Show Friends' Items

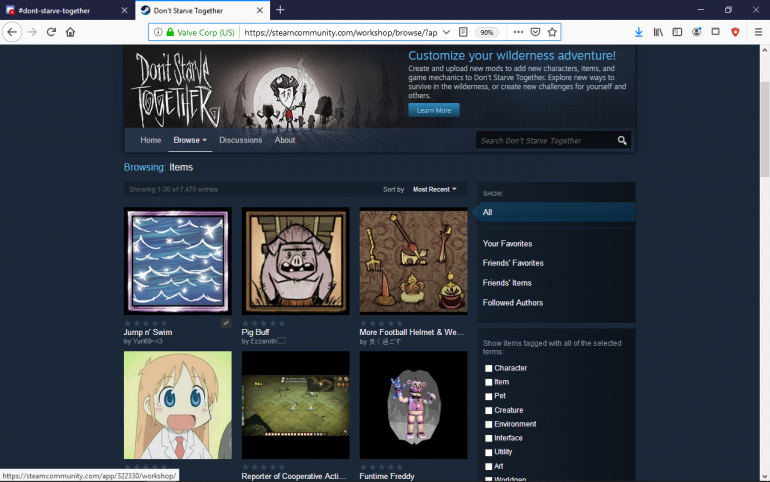507,283
